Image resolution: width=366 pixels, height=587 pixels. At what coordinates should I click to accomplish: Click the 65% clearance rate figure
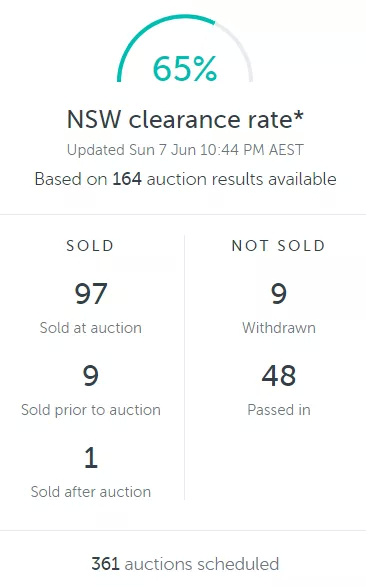click(184, 69)
